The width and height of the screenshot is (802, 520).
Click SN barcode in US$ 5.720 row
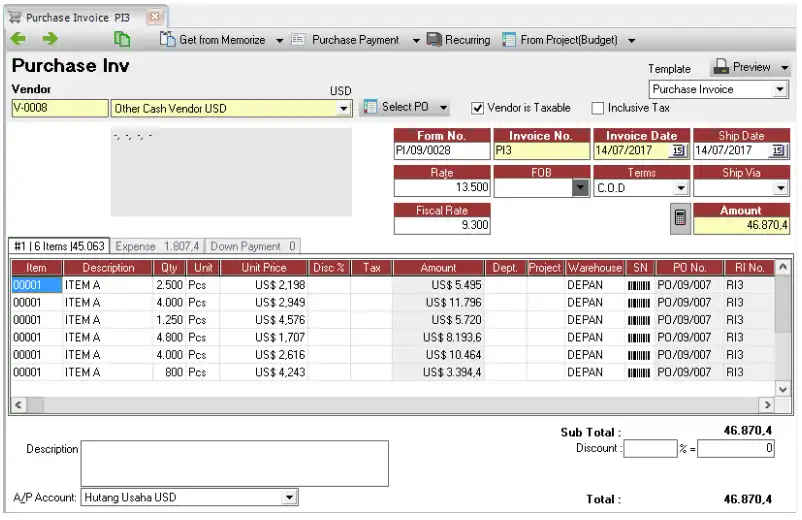tap(639, 321)
